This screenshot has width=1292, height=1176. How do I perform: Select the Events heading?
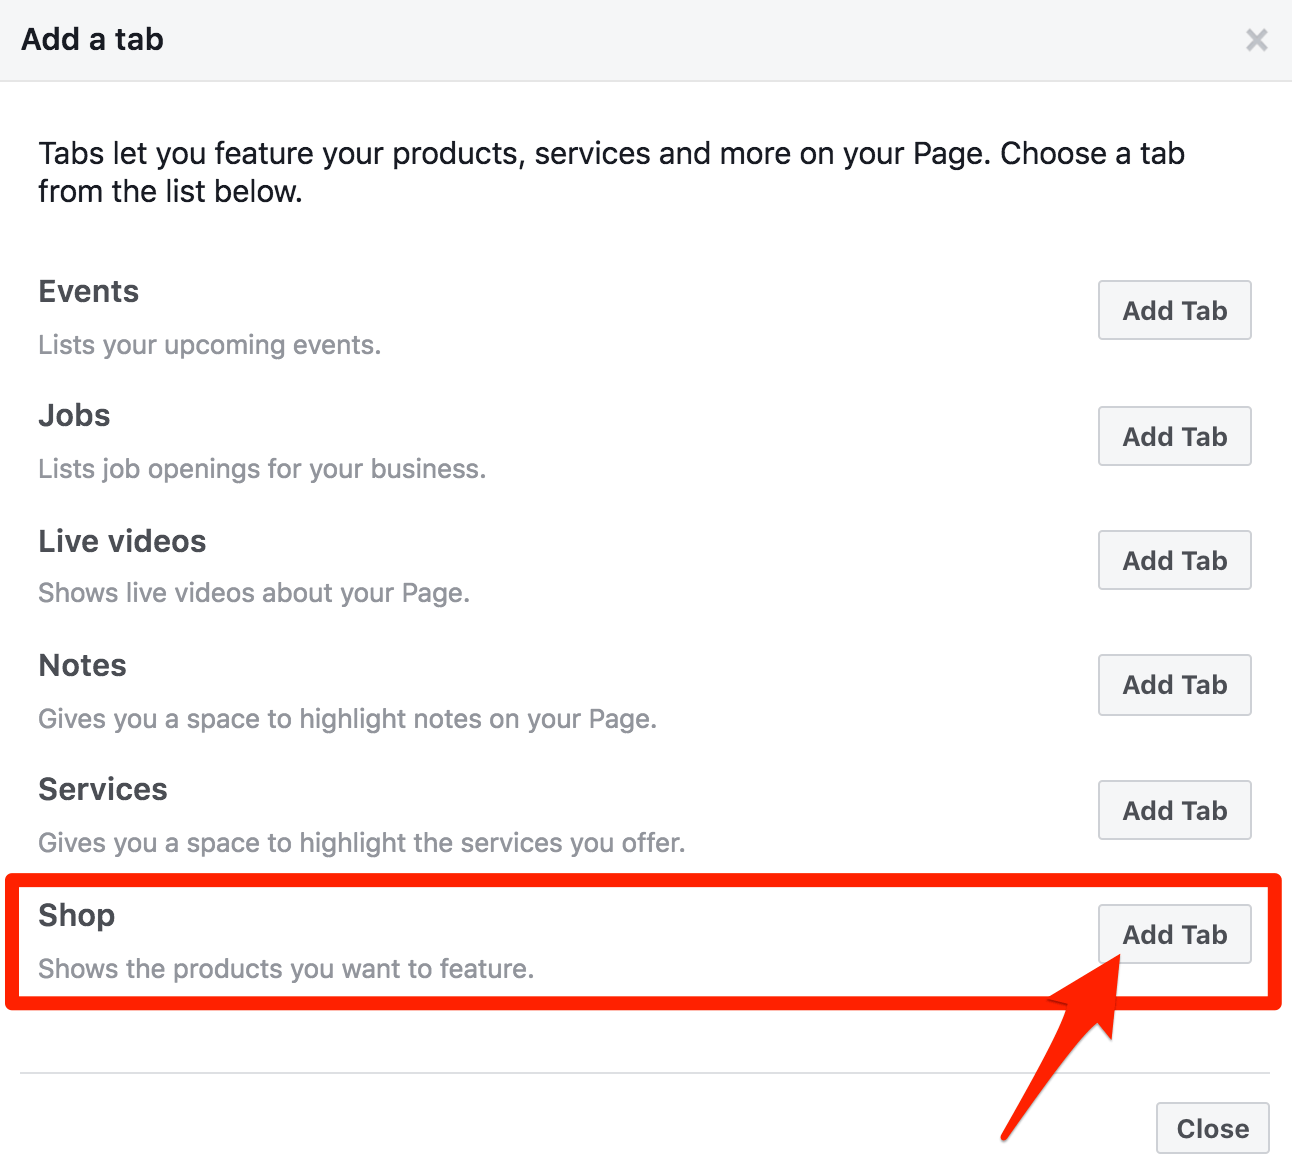89,292
